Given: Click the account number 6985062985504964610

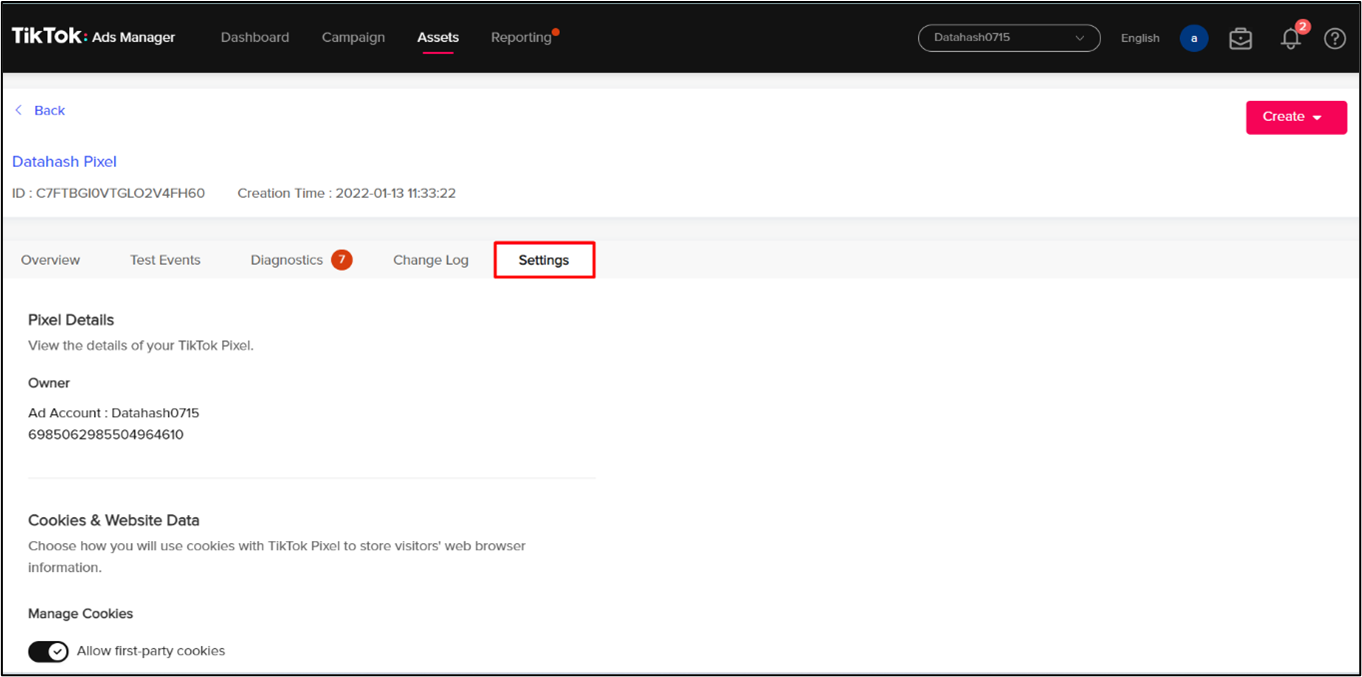Looking at the screenshot, I should click(106, 435).
